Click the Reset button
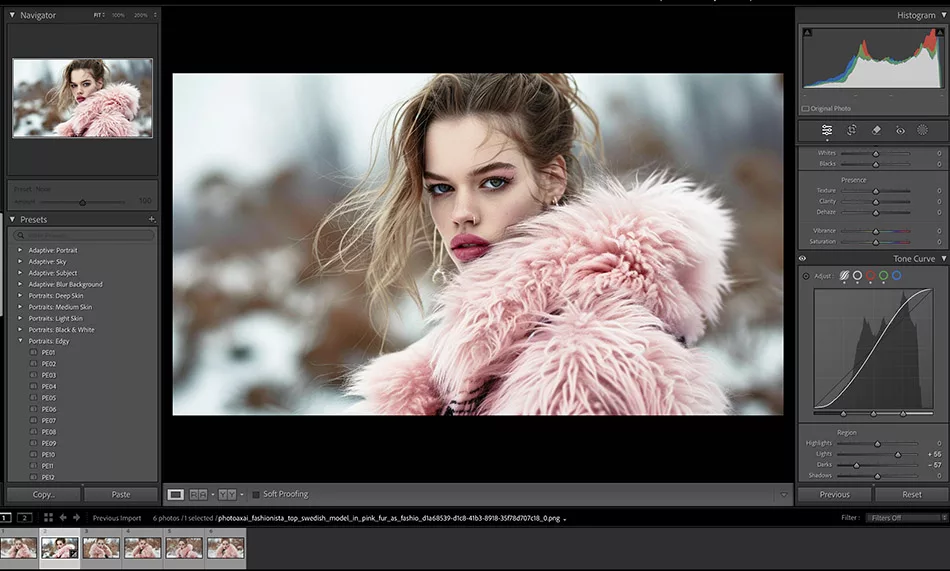This screenshot has width=950, height=571. click(x=911, y=495)
